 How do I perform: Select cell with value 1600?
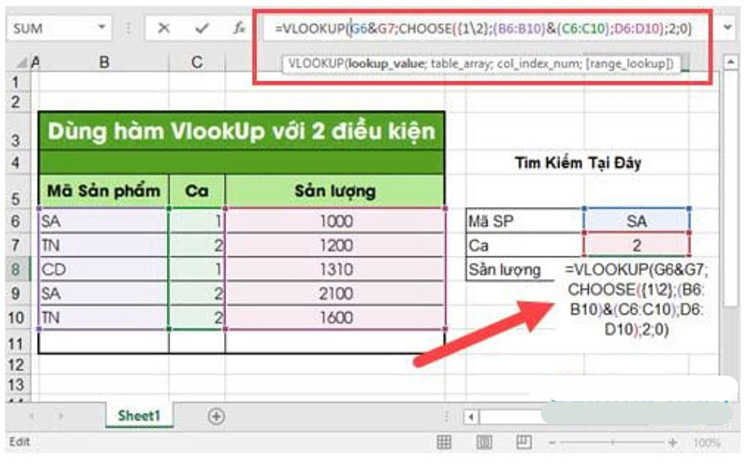point(335,318)
